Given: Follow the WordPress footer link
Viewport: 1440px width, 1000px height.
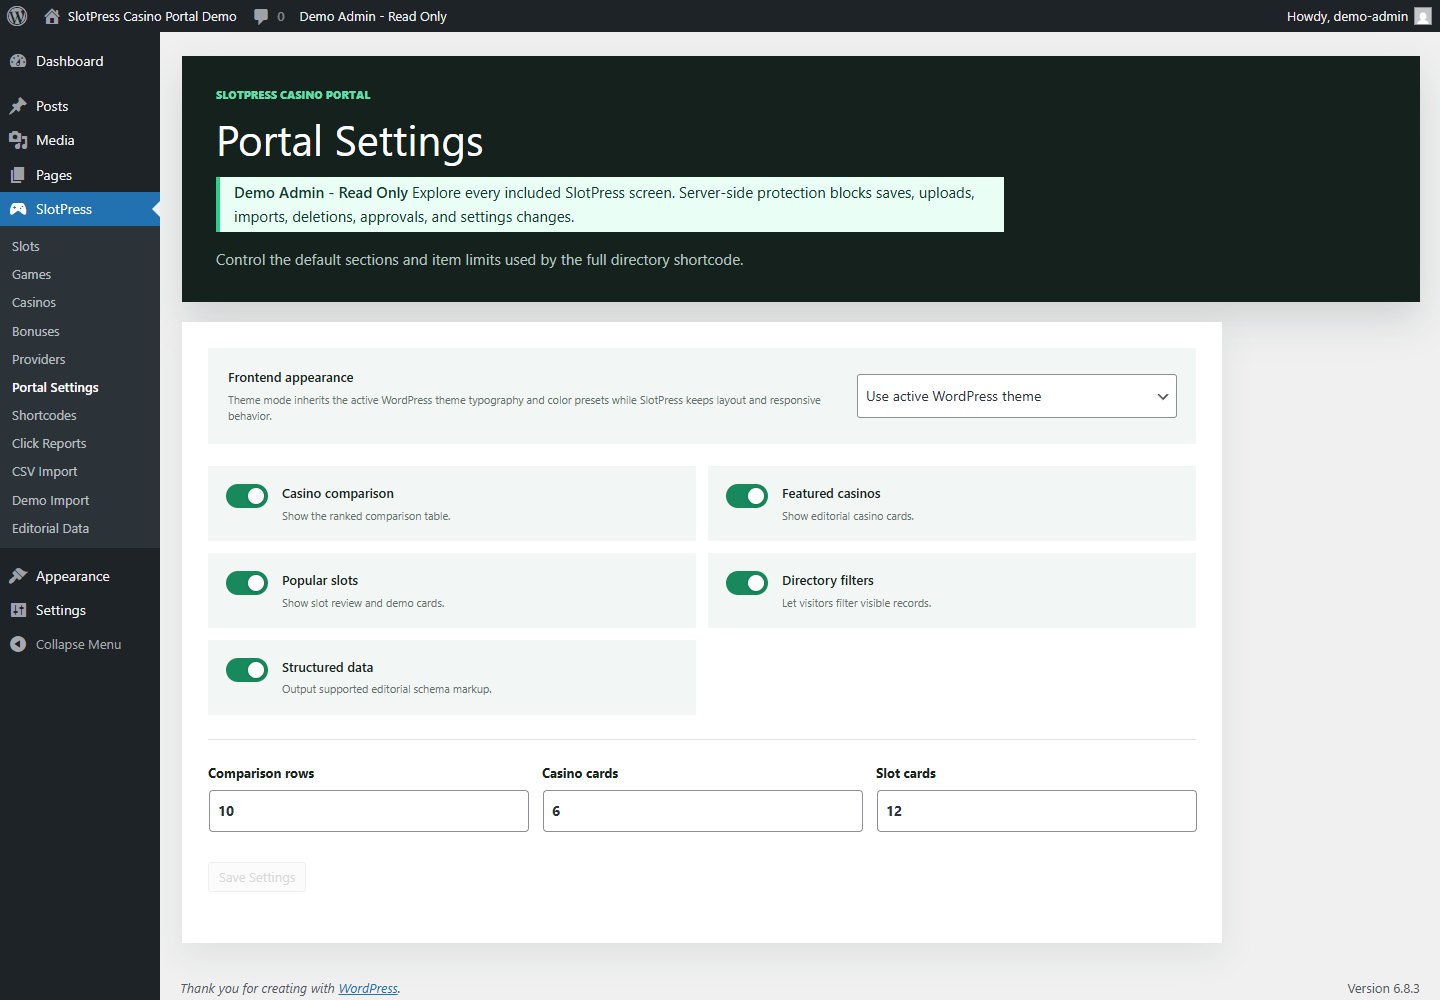Looking at the screenshot, I should [x=368, y=988].
